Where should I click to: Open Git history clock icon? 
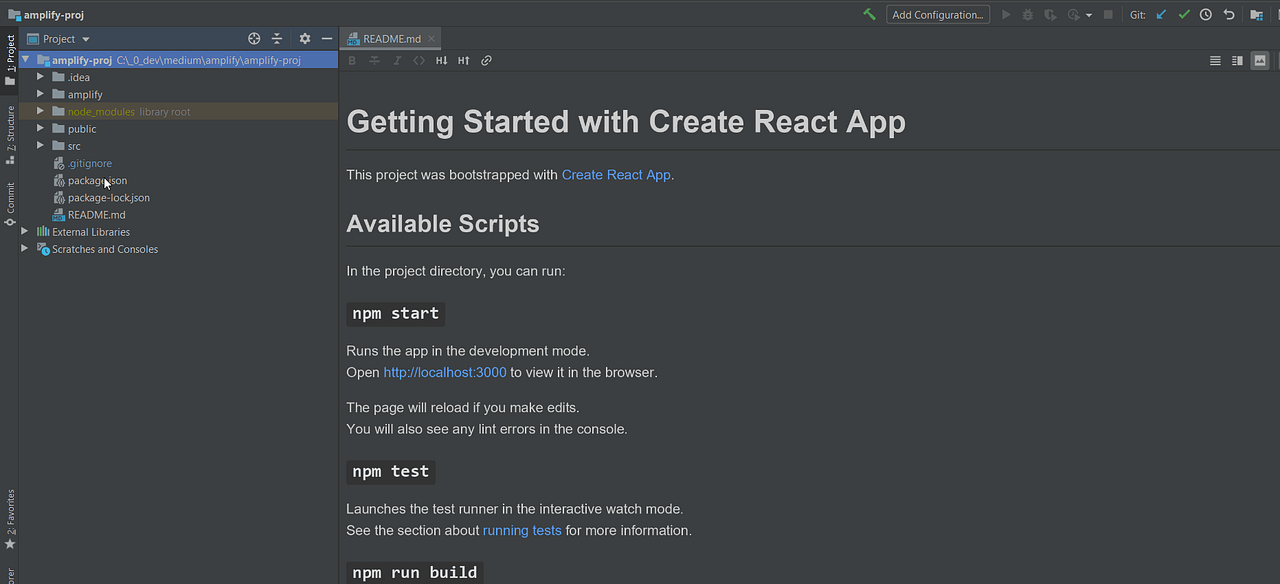1206,15
